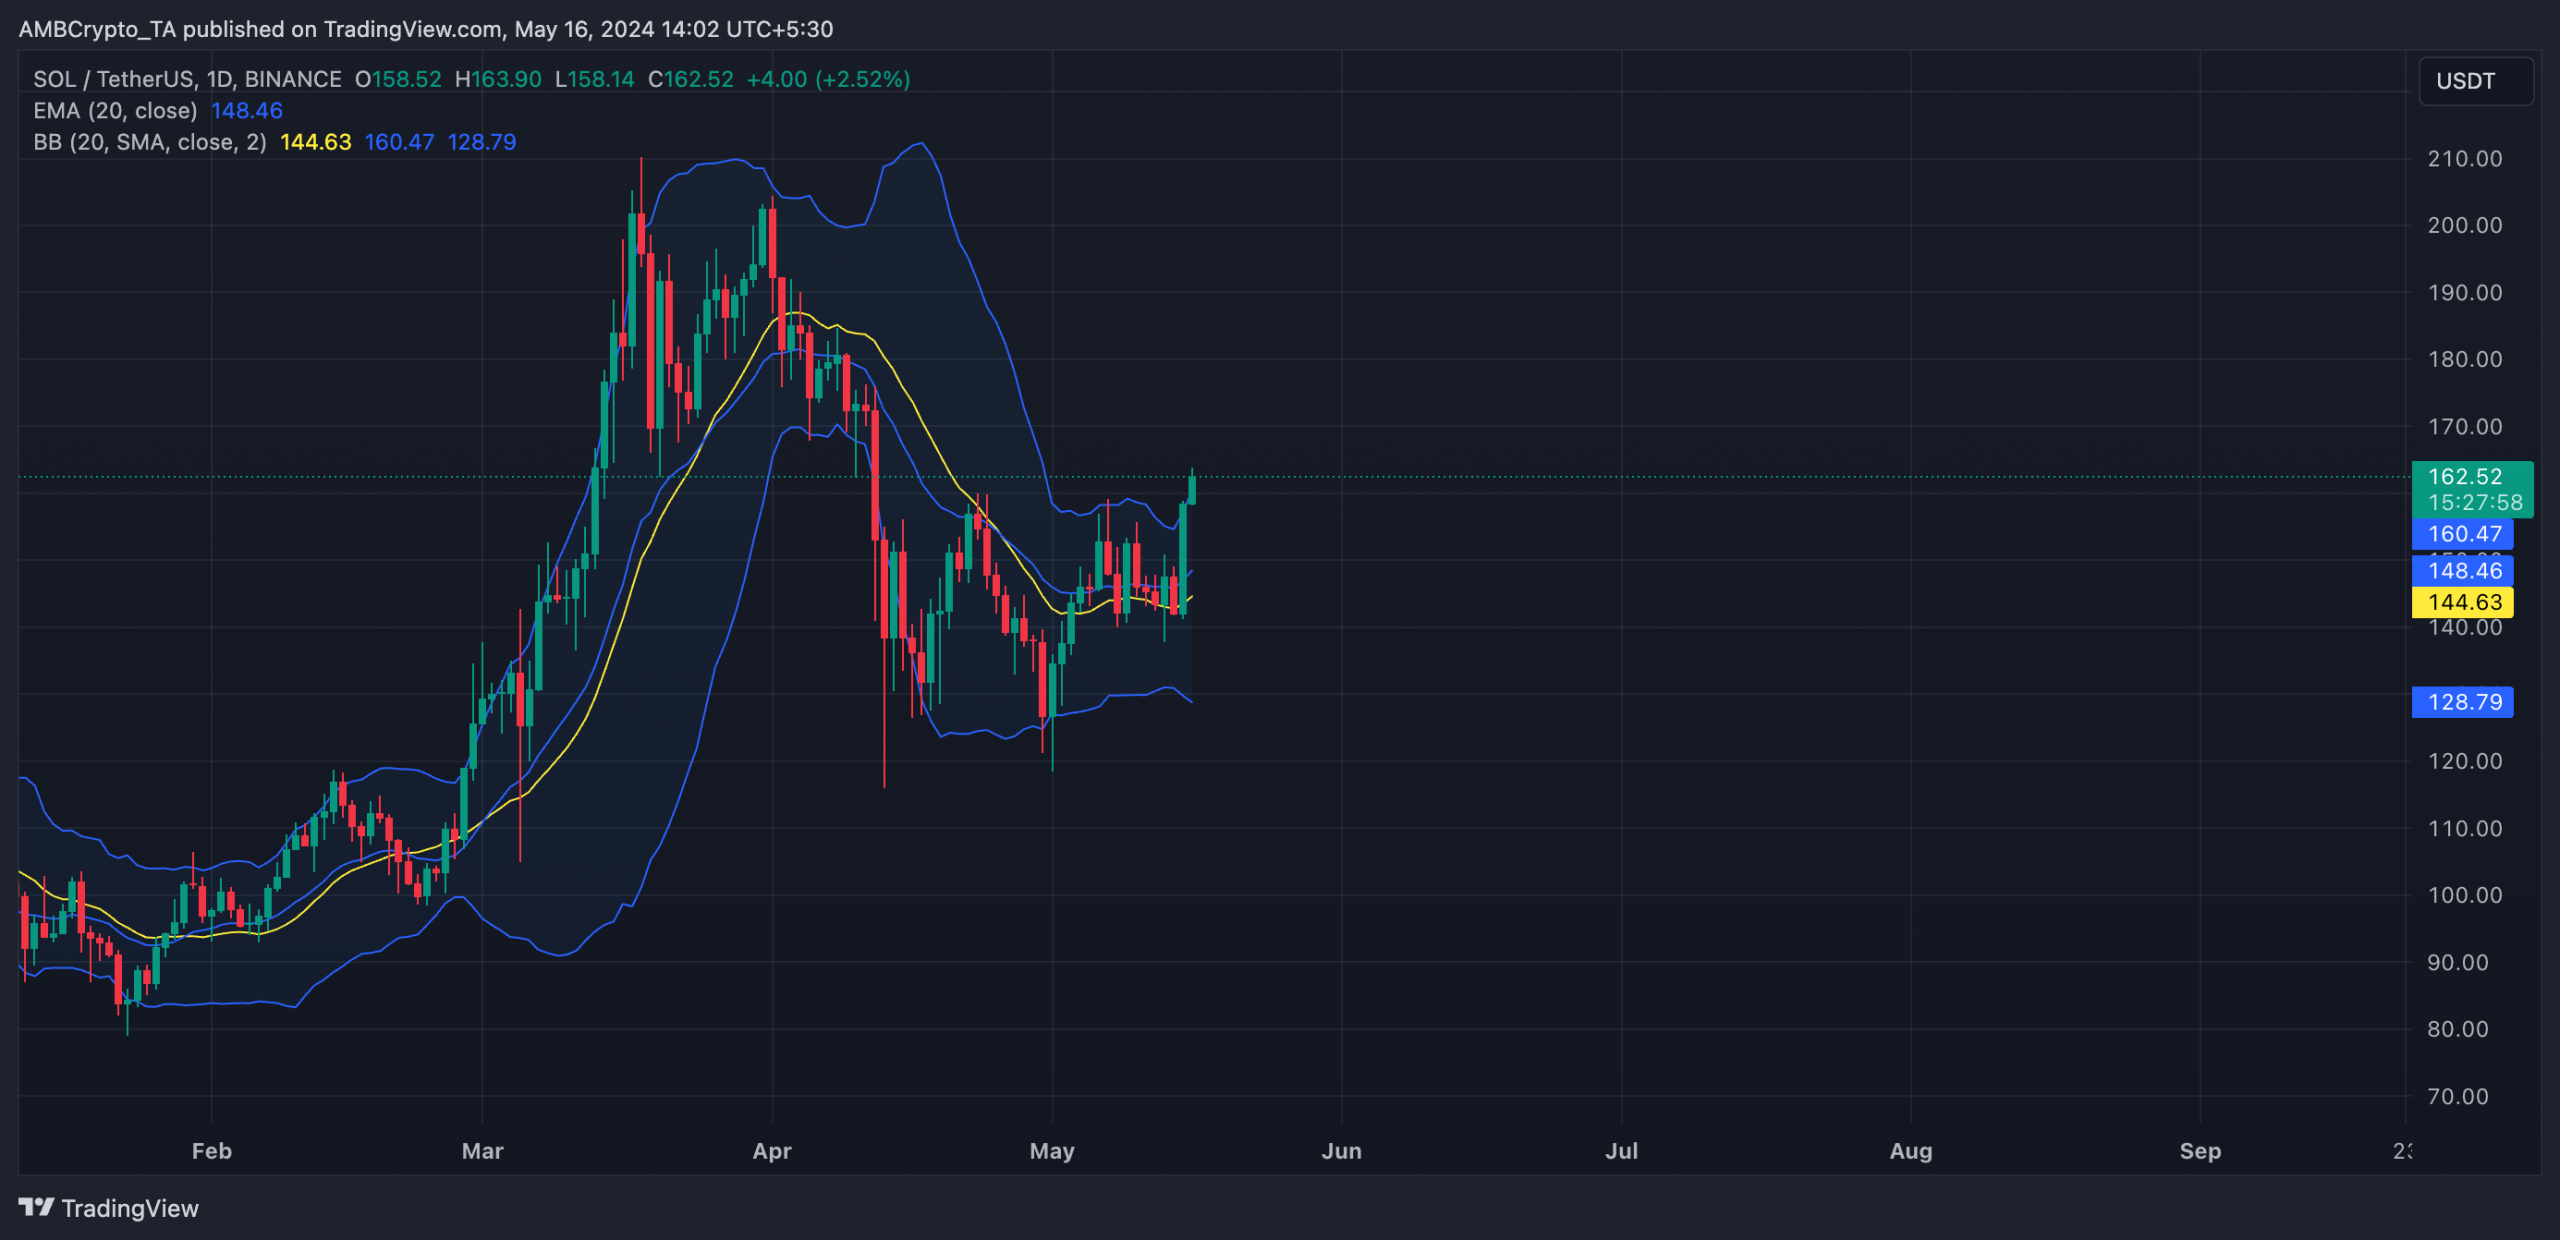
Task: Click the low price L158.14 in header
Action: coord(595,79)
